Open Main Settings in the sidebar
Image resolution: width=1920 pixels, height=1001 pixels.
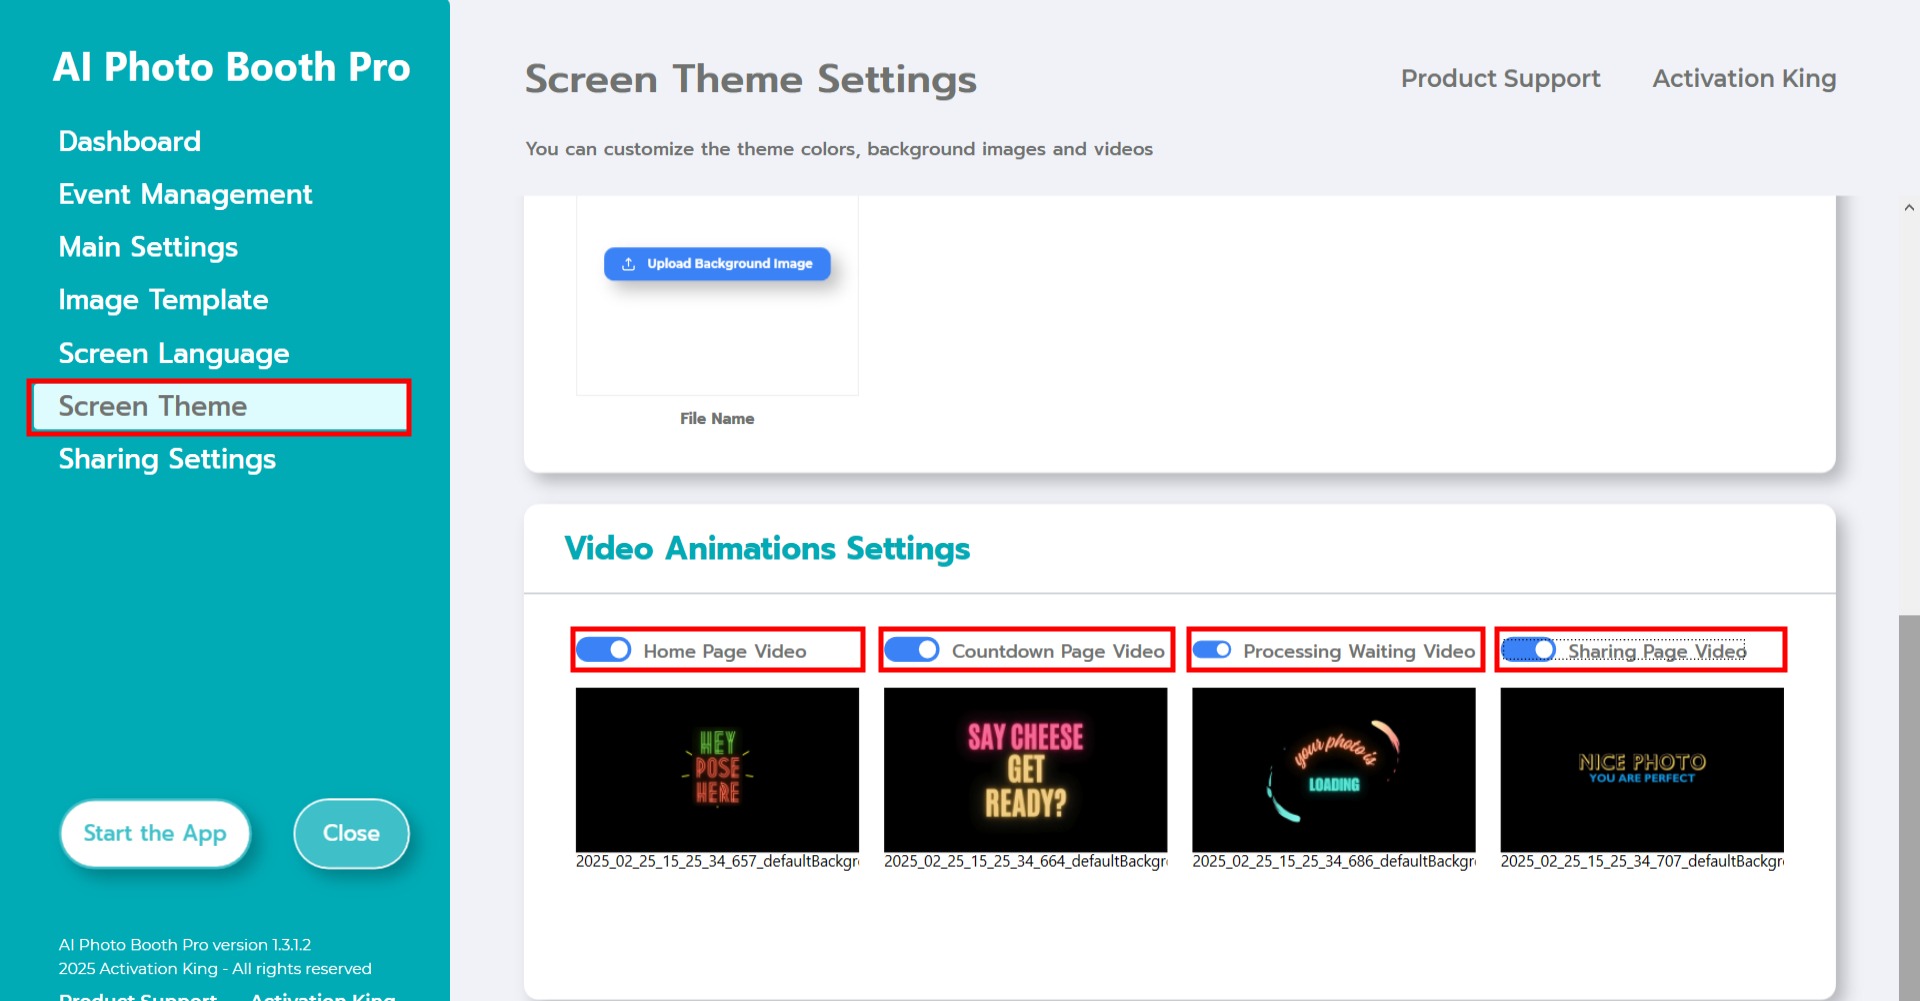pyautogui.click(x=148, y=248)
